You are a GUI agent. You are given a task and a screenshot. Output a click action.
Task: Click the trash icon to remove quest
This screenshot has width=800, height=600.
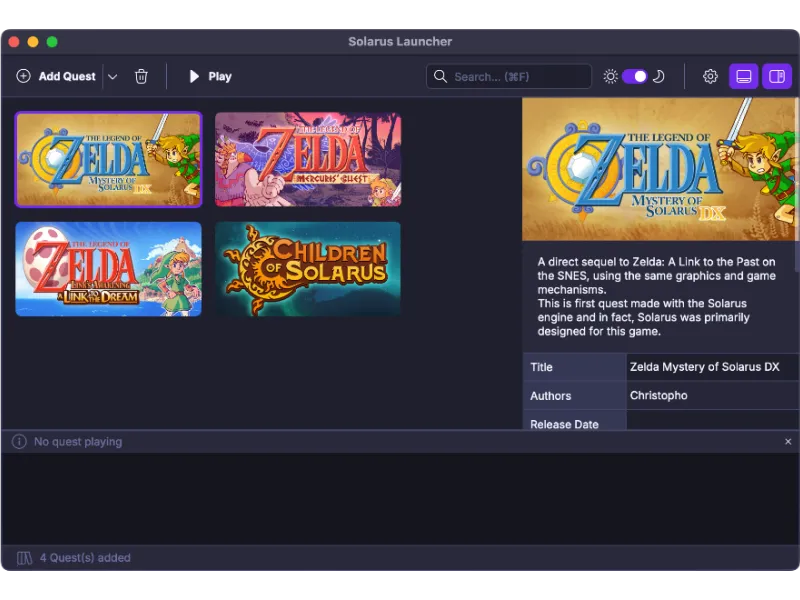tap(141, 77)
